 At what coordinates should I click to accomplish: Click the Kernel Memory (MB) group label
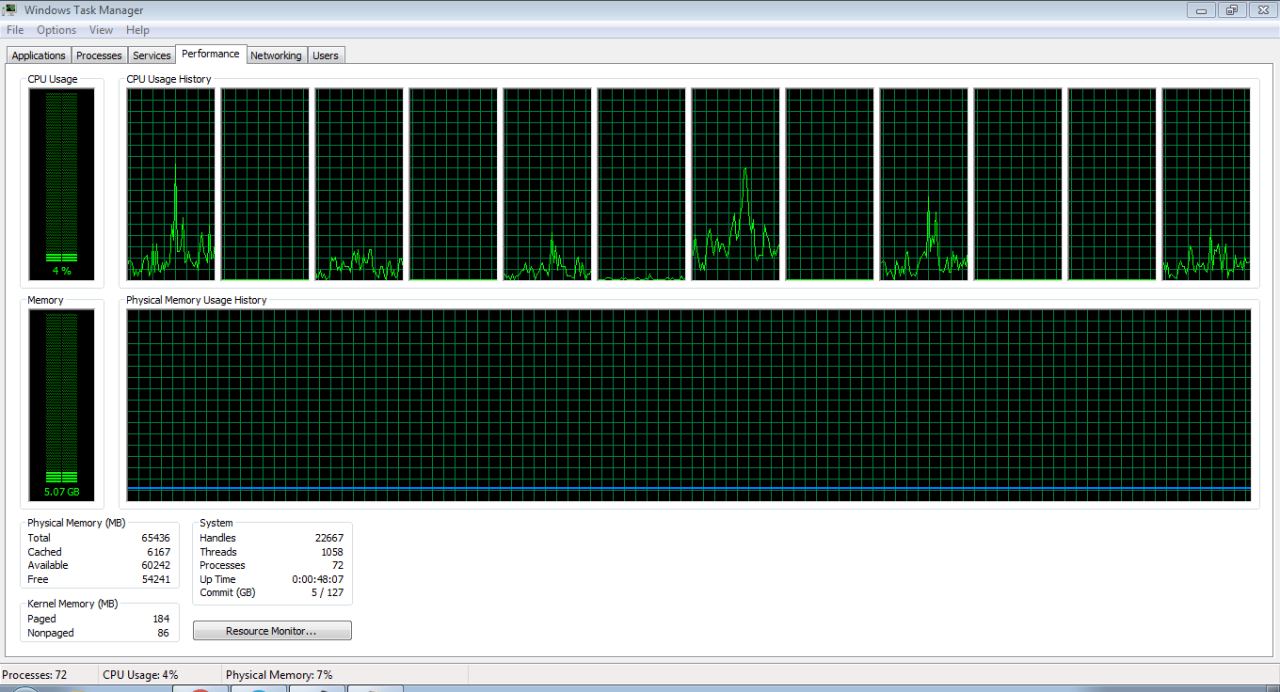(x=72, y=604)
